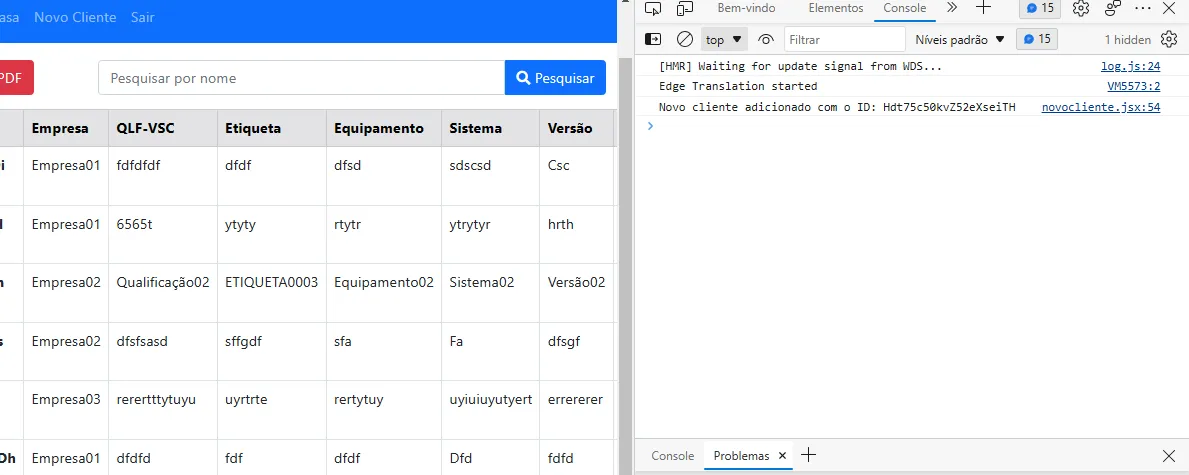
Task: Add a new DevTools tool with plus icon
Action: click(x=983, y=8)
